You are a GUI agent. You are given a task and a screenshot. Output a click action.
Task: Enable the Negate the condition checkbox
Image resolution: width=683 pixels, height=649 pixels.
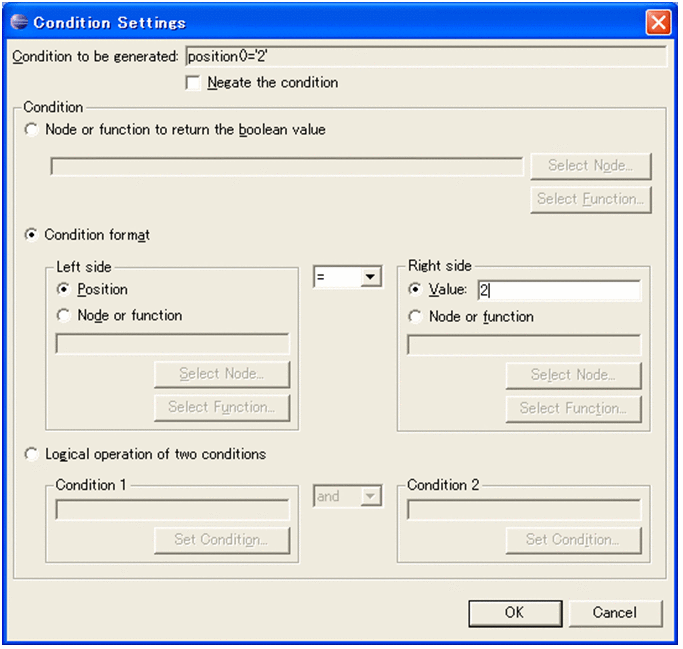[x=194, y=83]
